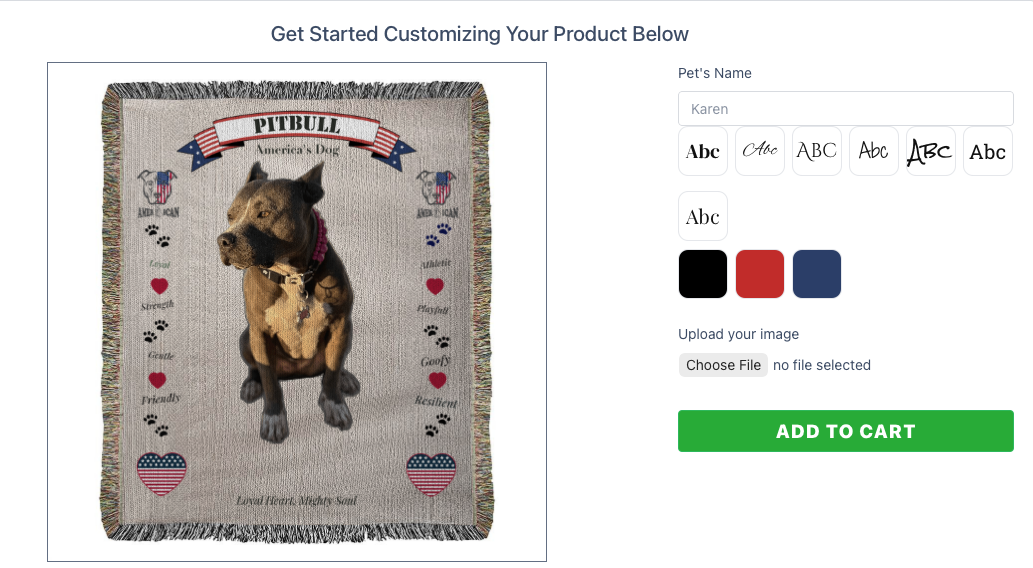Click the Pet's Name field label

click(x=715, y=73)
